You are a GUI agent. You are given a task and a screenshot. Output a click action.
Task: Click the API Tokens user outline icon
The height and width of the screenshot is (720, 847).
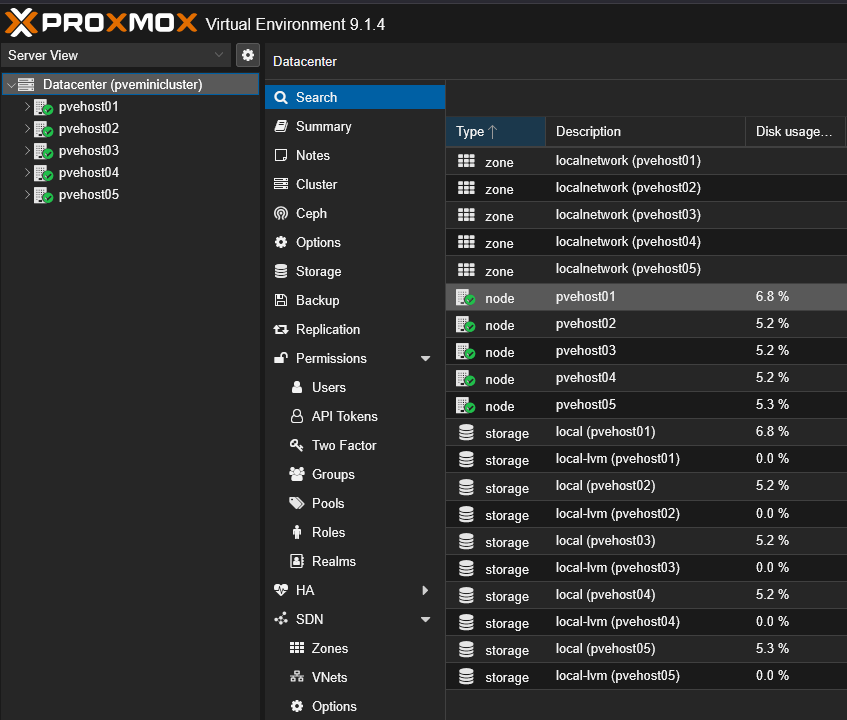click(297, 416)
